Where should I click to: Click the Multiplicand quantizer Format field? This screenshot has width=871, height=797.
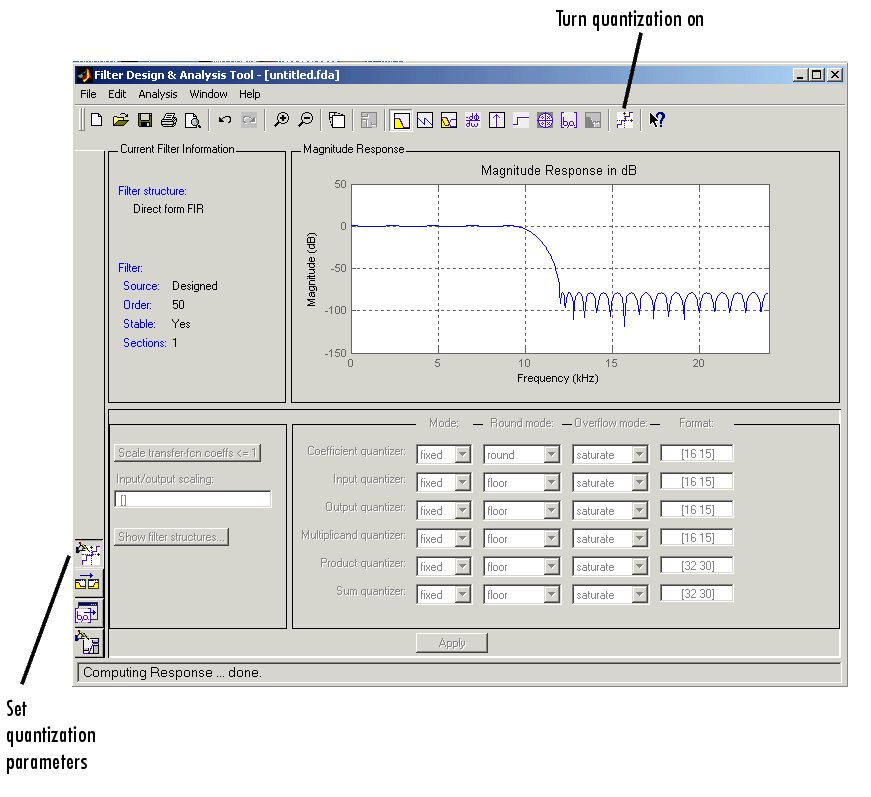pyautogui.click(x=697, y=538)
